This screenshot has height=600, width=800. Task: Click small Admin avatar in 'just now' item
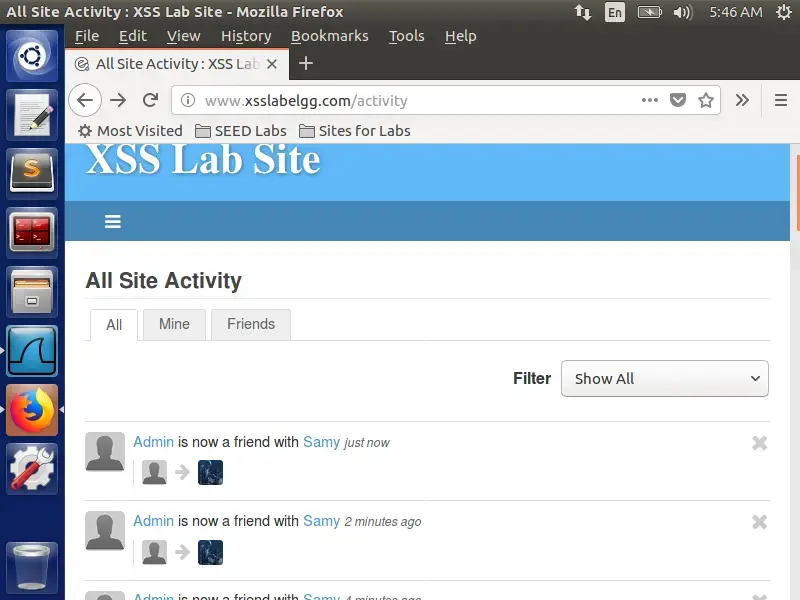coord(154,472)
